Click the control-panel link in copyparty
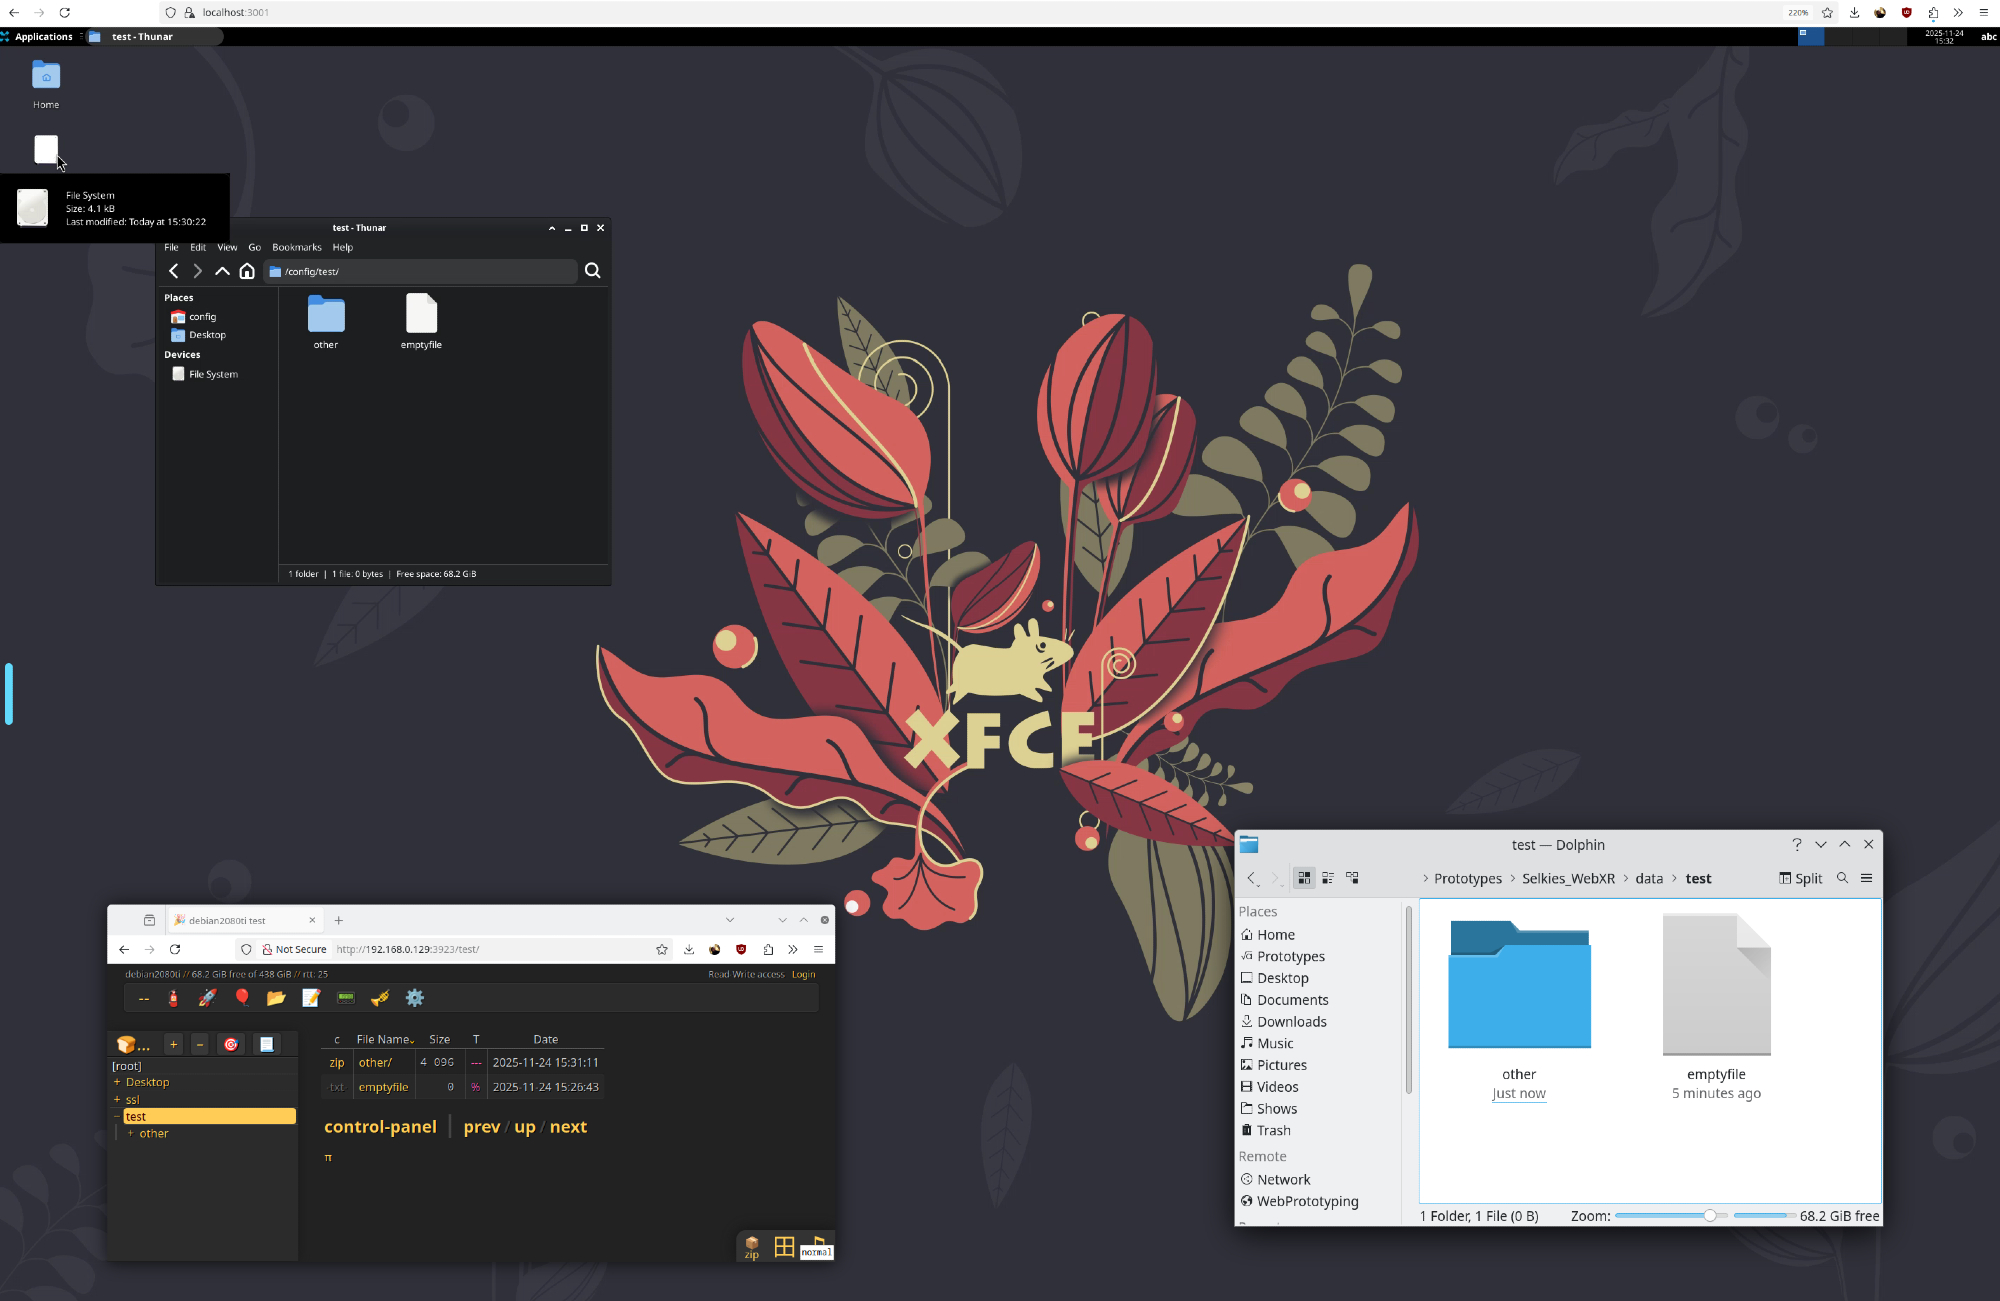Image resolution: width=2000 pixels, height=1301 pixels. 380,1127
